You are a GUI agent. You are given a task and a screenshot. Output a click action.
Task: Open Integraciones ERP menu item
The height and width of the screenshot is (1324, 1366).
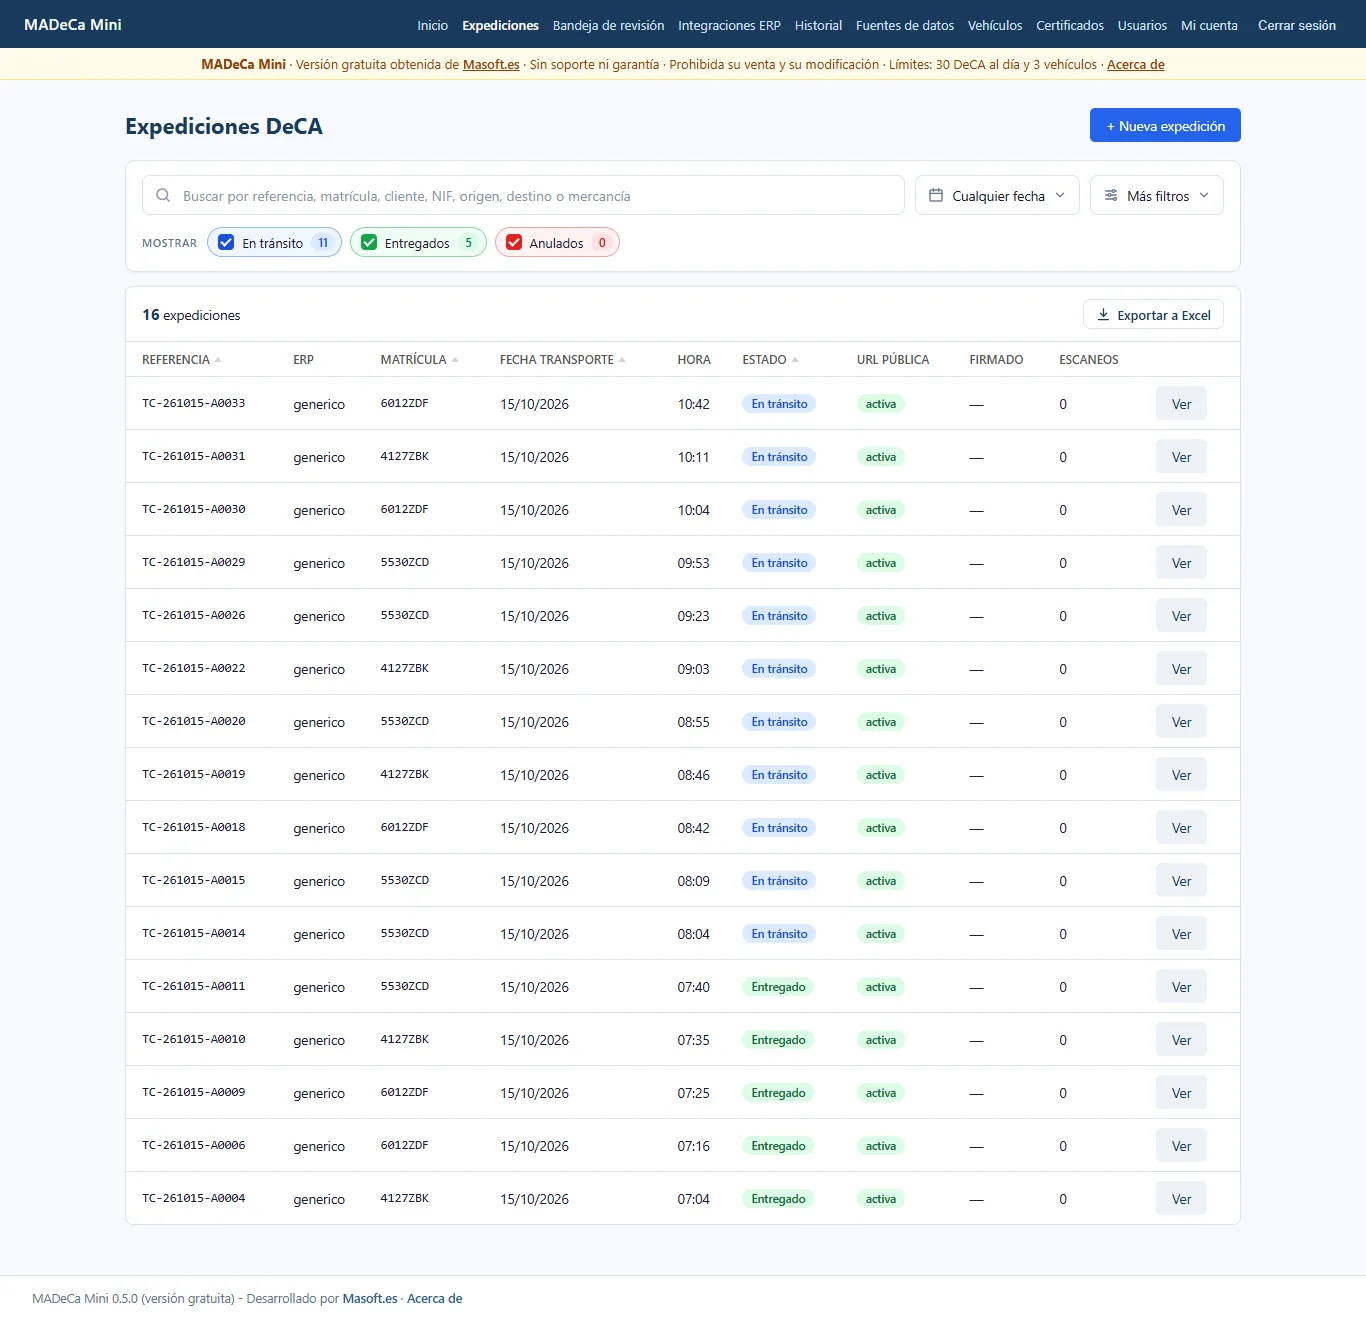(x=729, y=25)
